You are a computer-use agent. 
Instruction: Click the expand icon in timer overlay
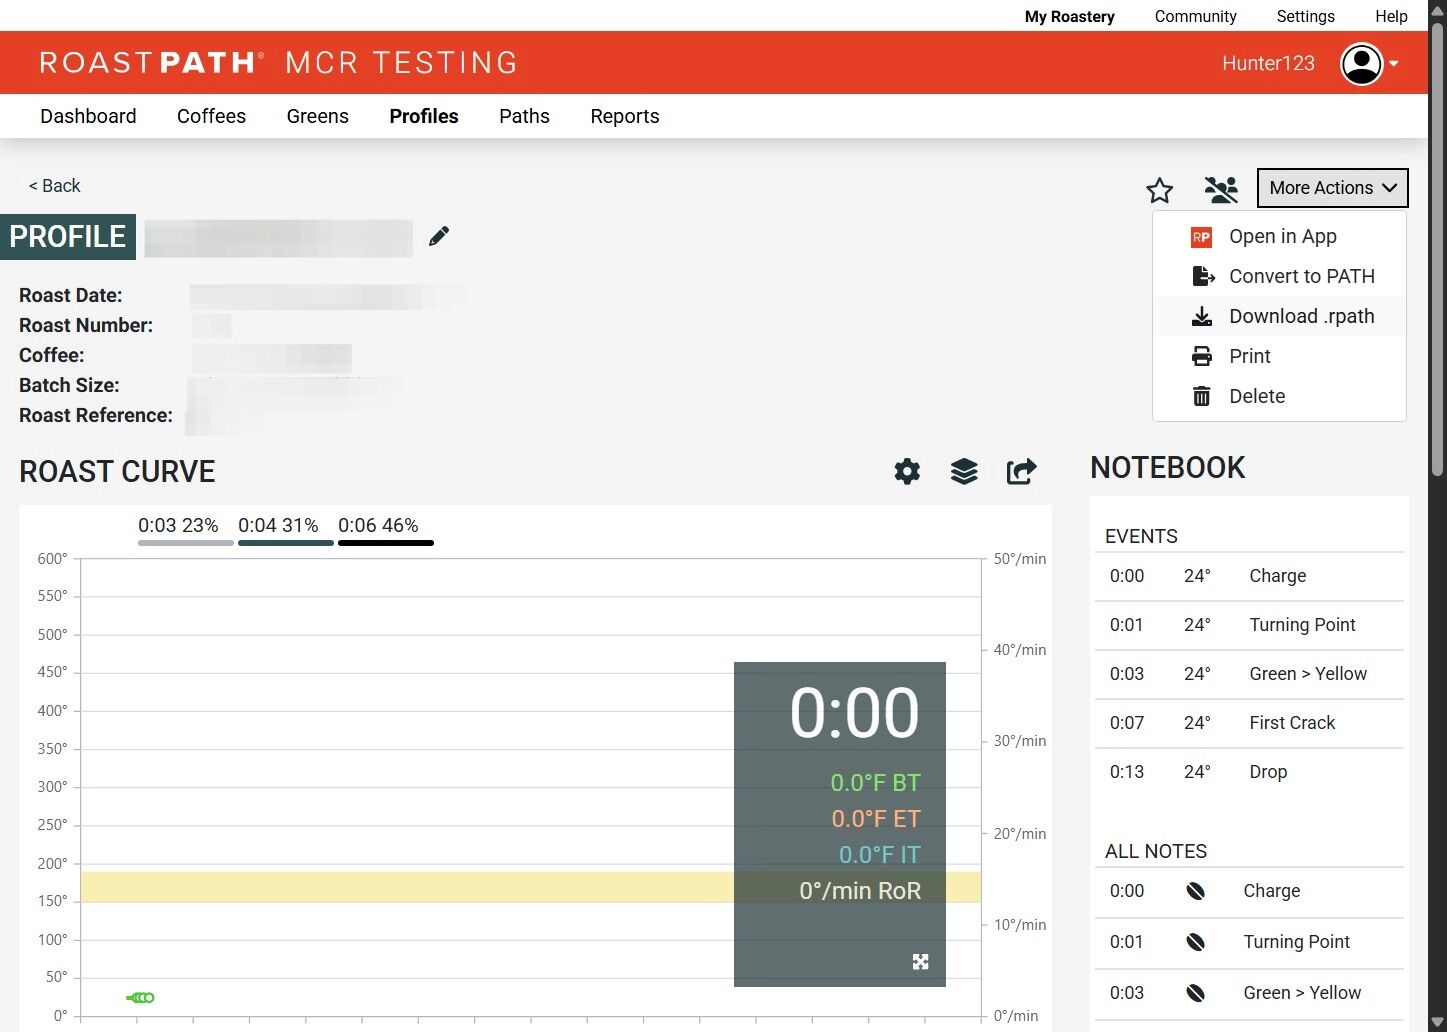click(921, 961)
